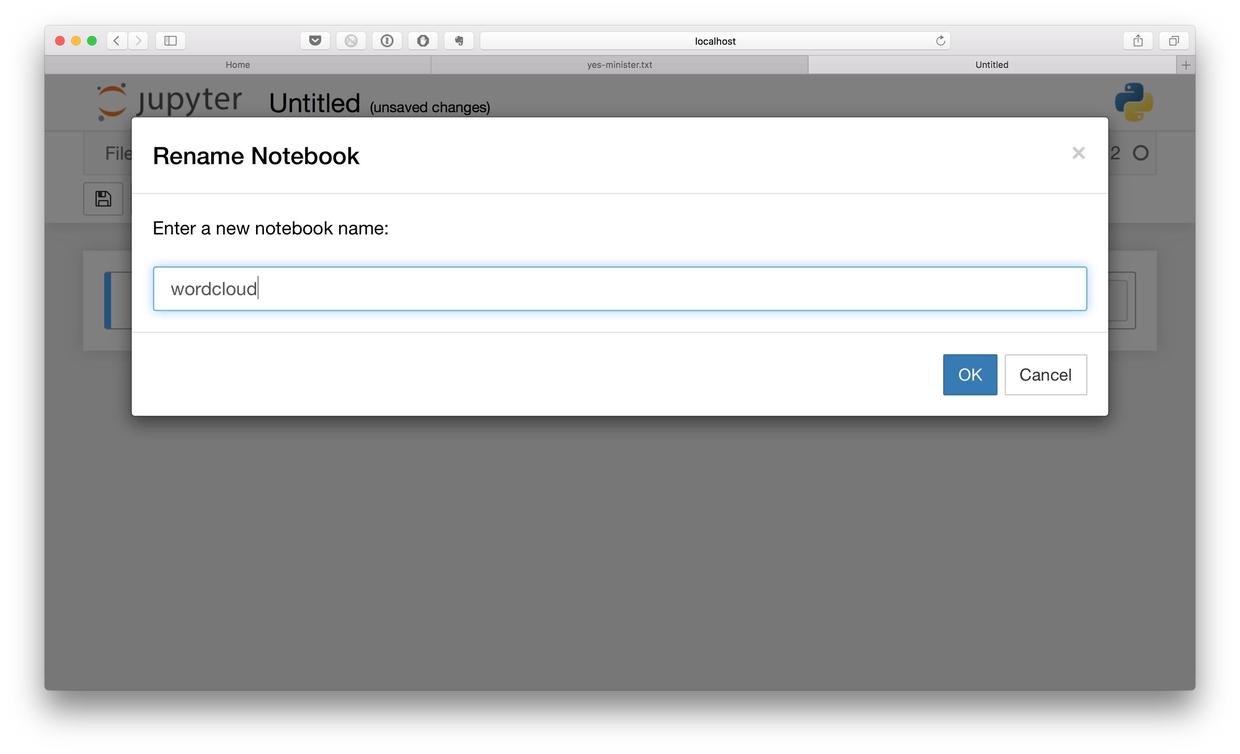Switch to the yes-minister.txt tab
1240x754 pixels.
[x=619, y=65]
